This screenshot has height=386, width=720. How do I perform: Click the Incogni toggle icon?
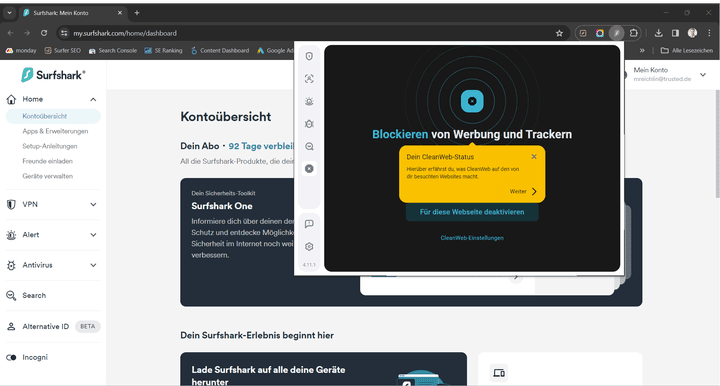[x=11, y=358]
